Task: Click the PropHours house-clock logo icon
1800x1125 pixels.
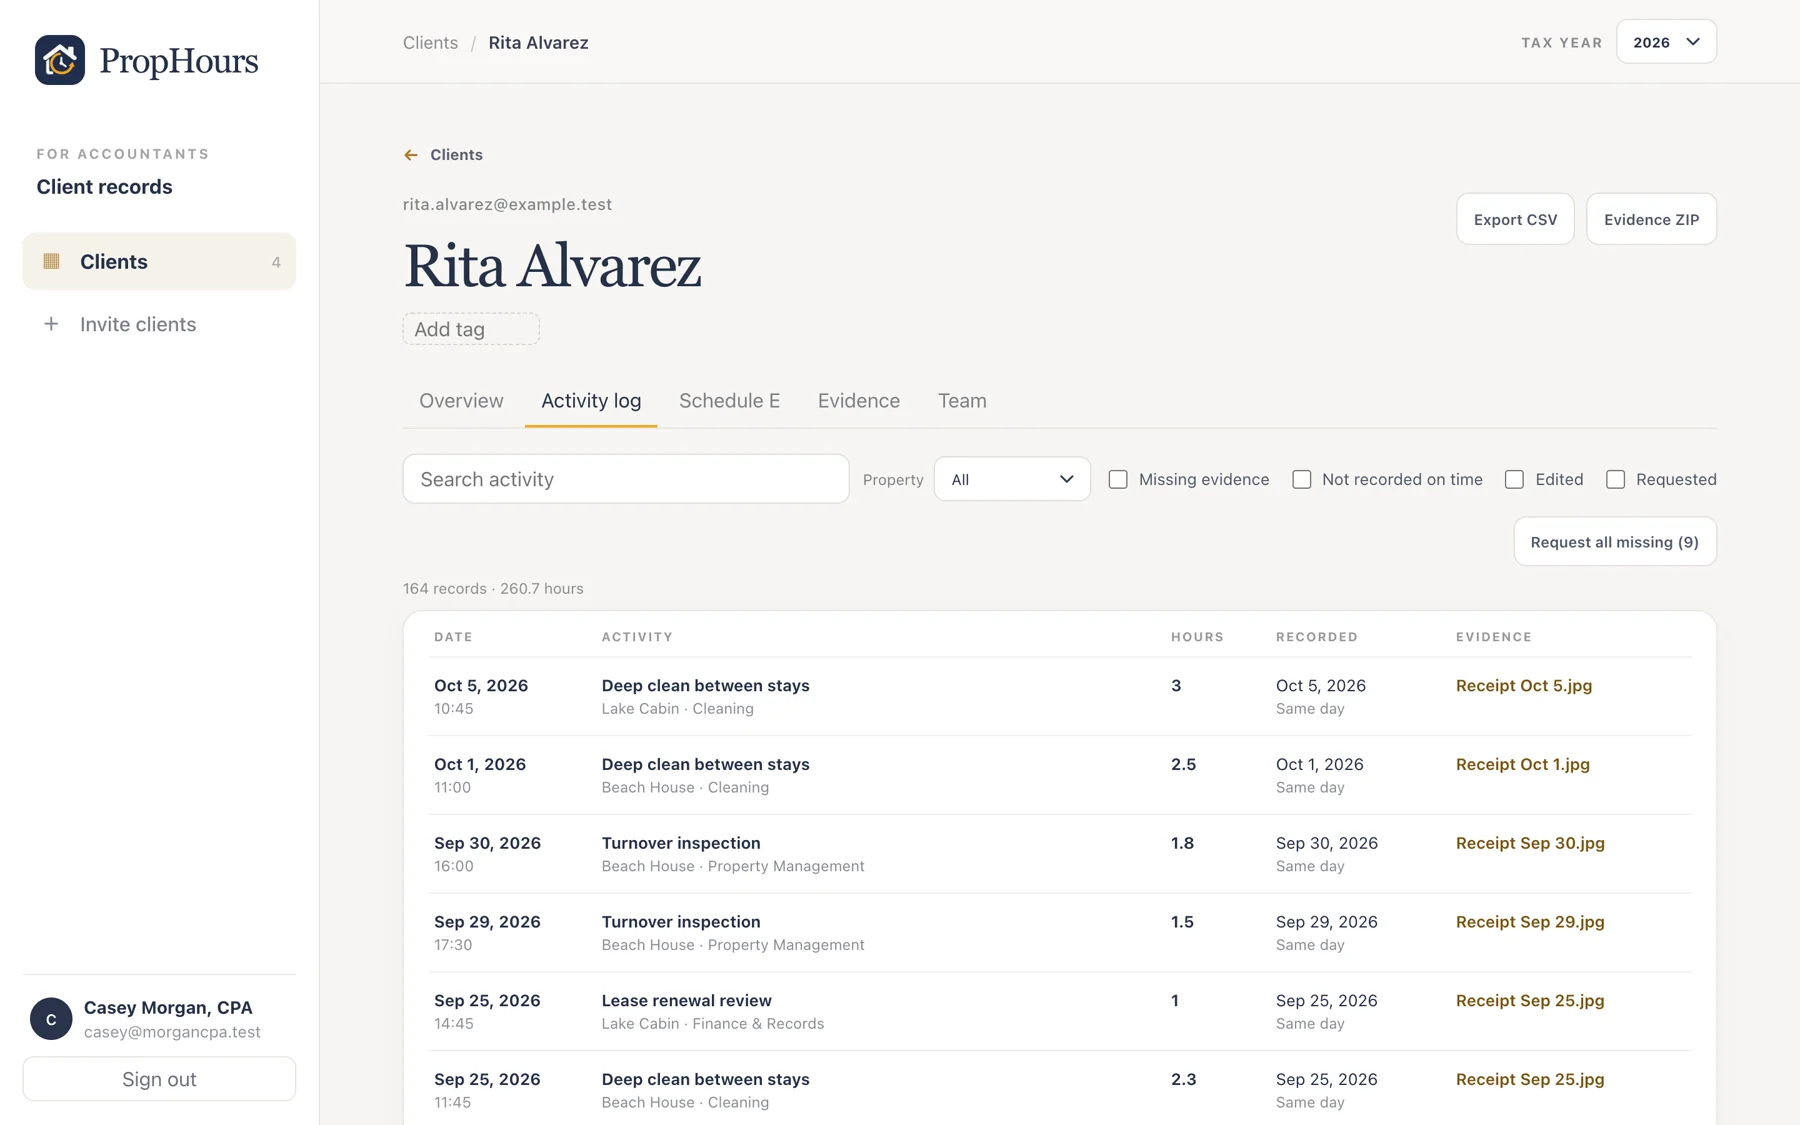Action: [60, 60]
